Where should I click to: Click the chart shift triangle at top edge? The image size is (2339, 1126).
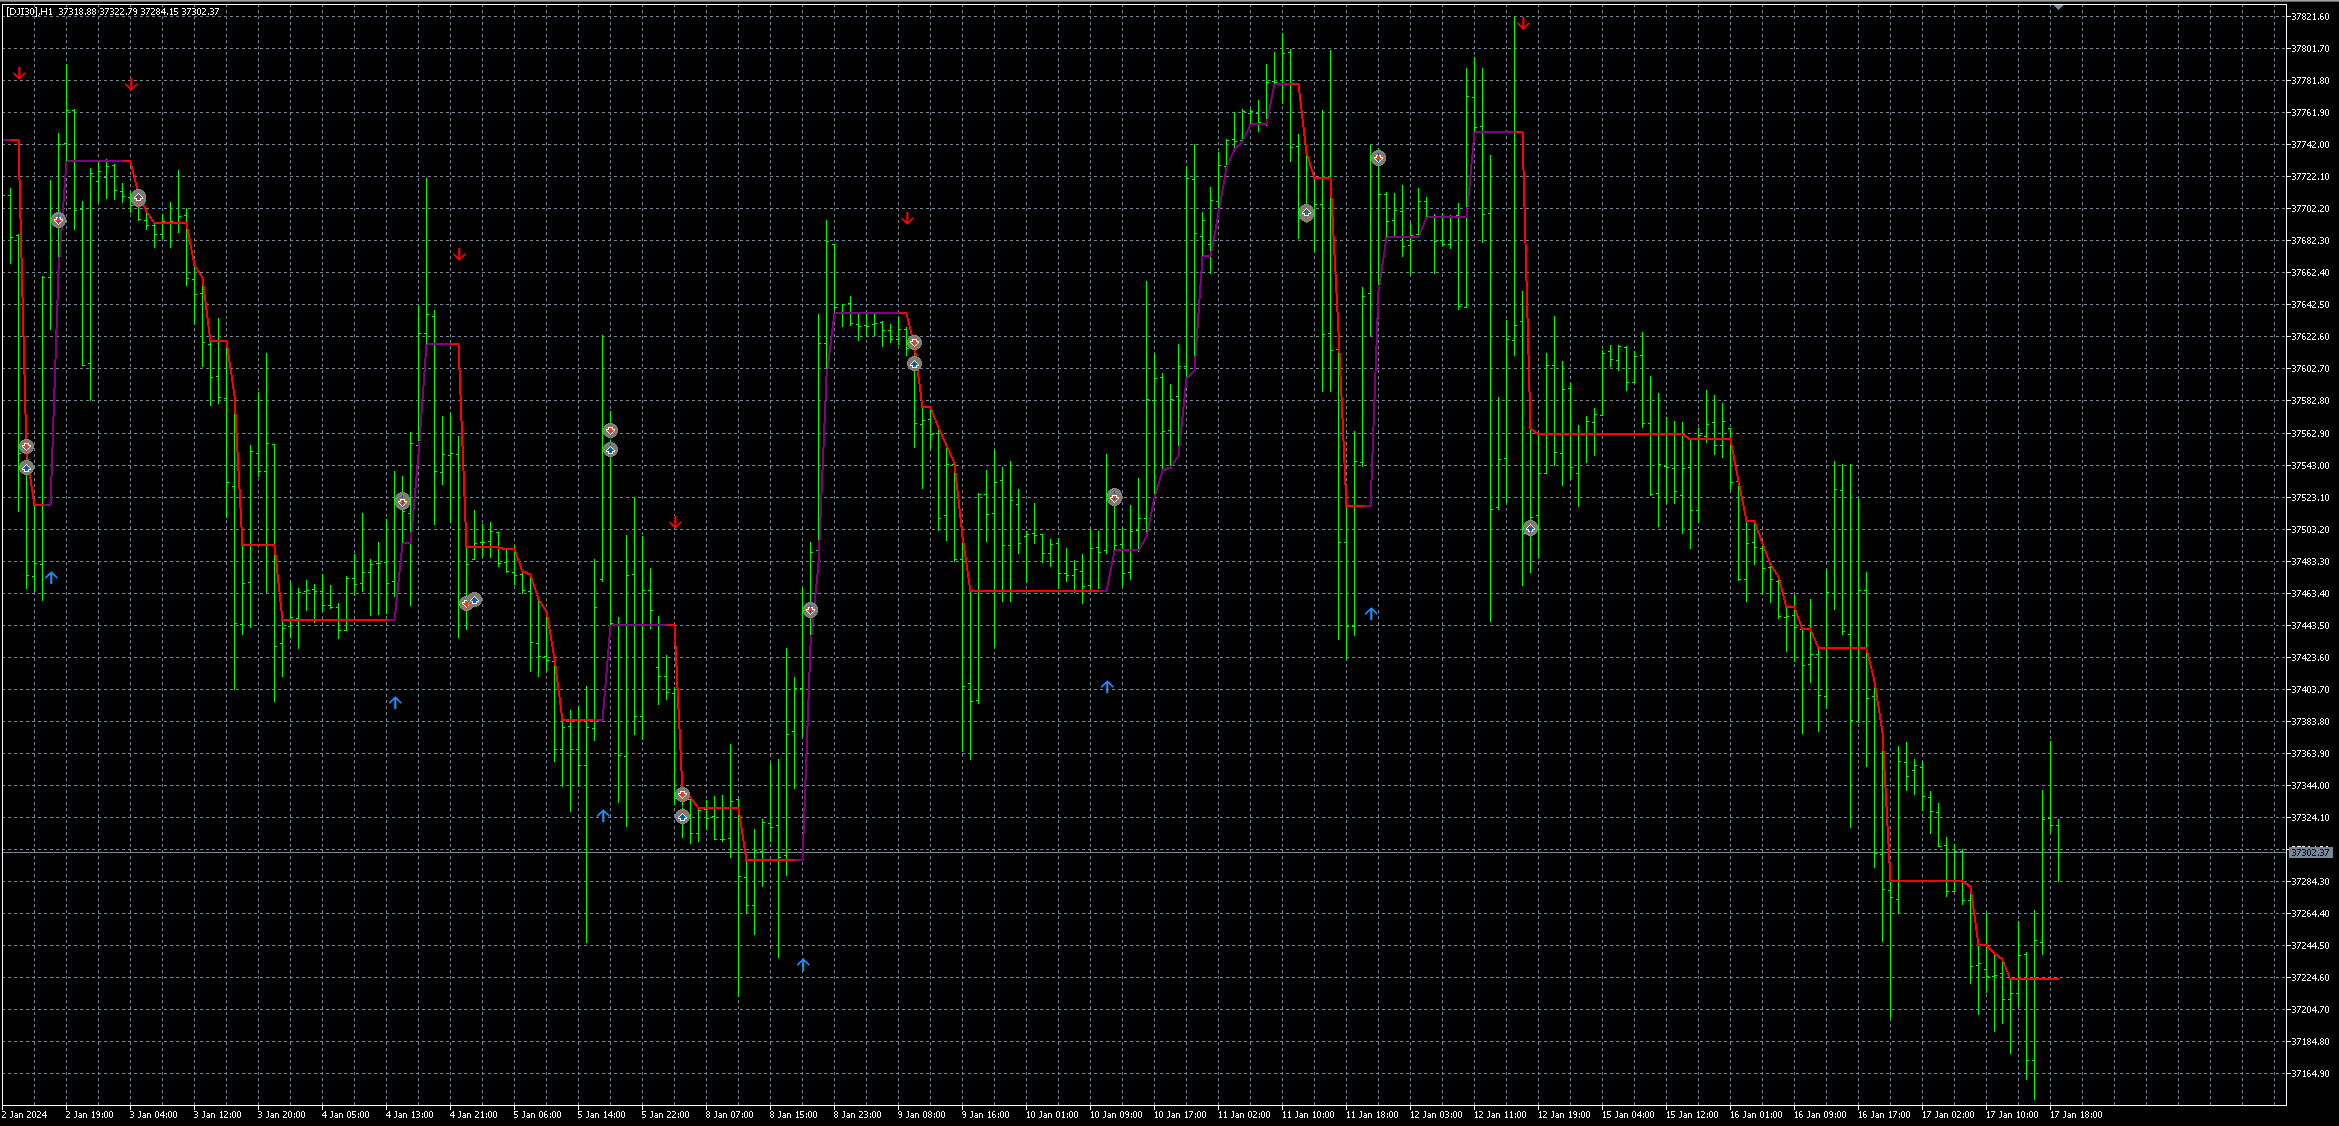(2058, 7)
